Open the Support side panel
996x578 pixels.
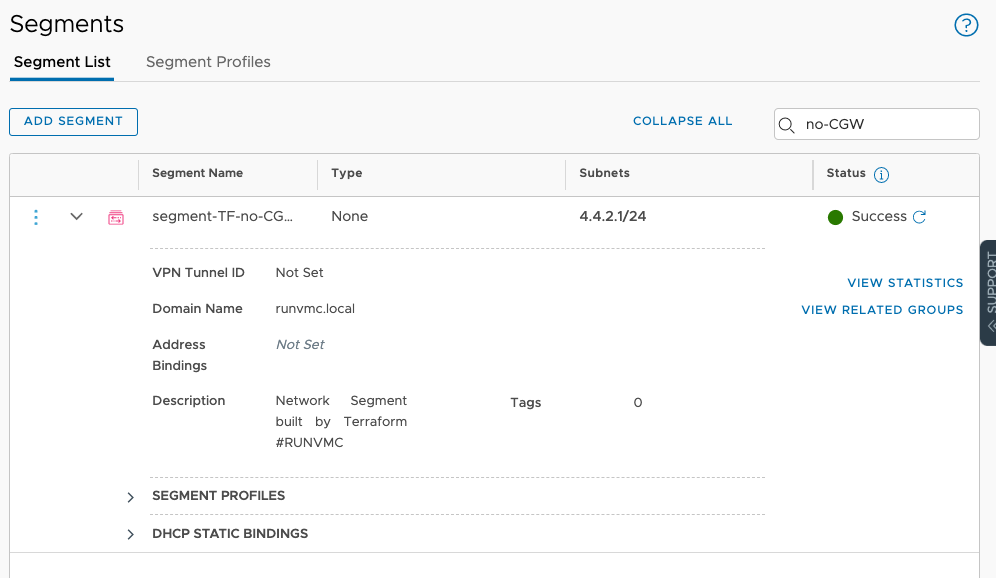tap(988, 292)
